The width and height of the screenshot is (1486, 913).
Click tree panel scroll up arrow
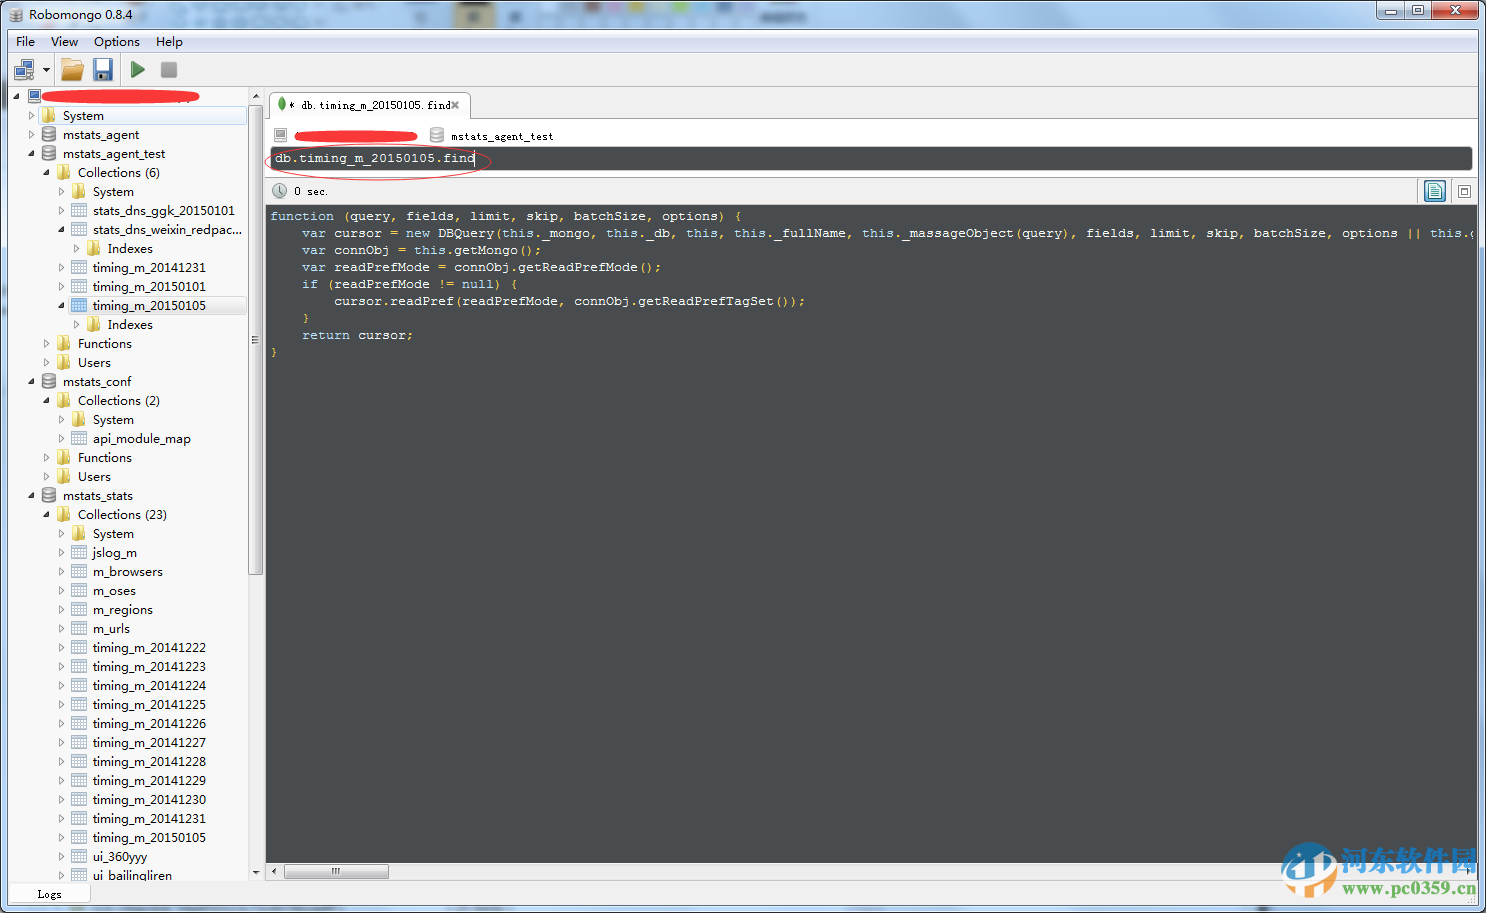coord(255,96)
